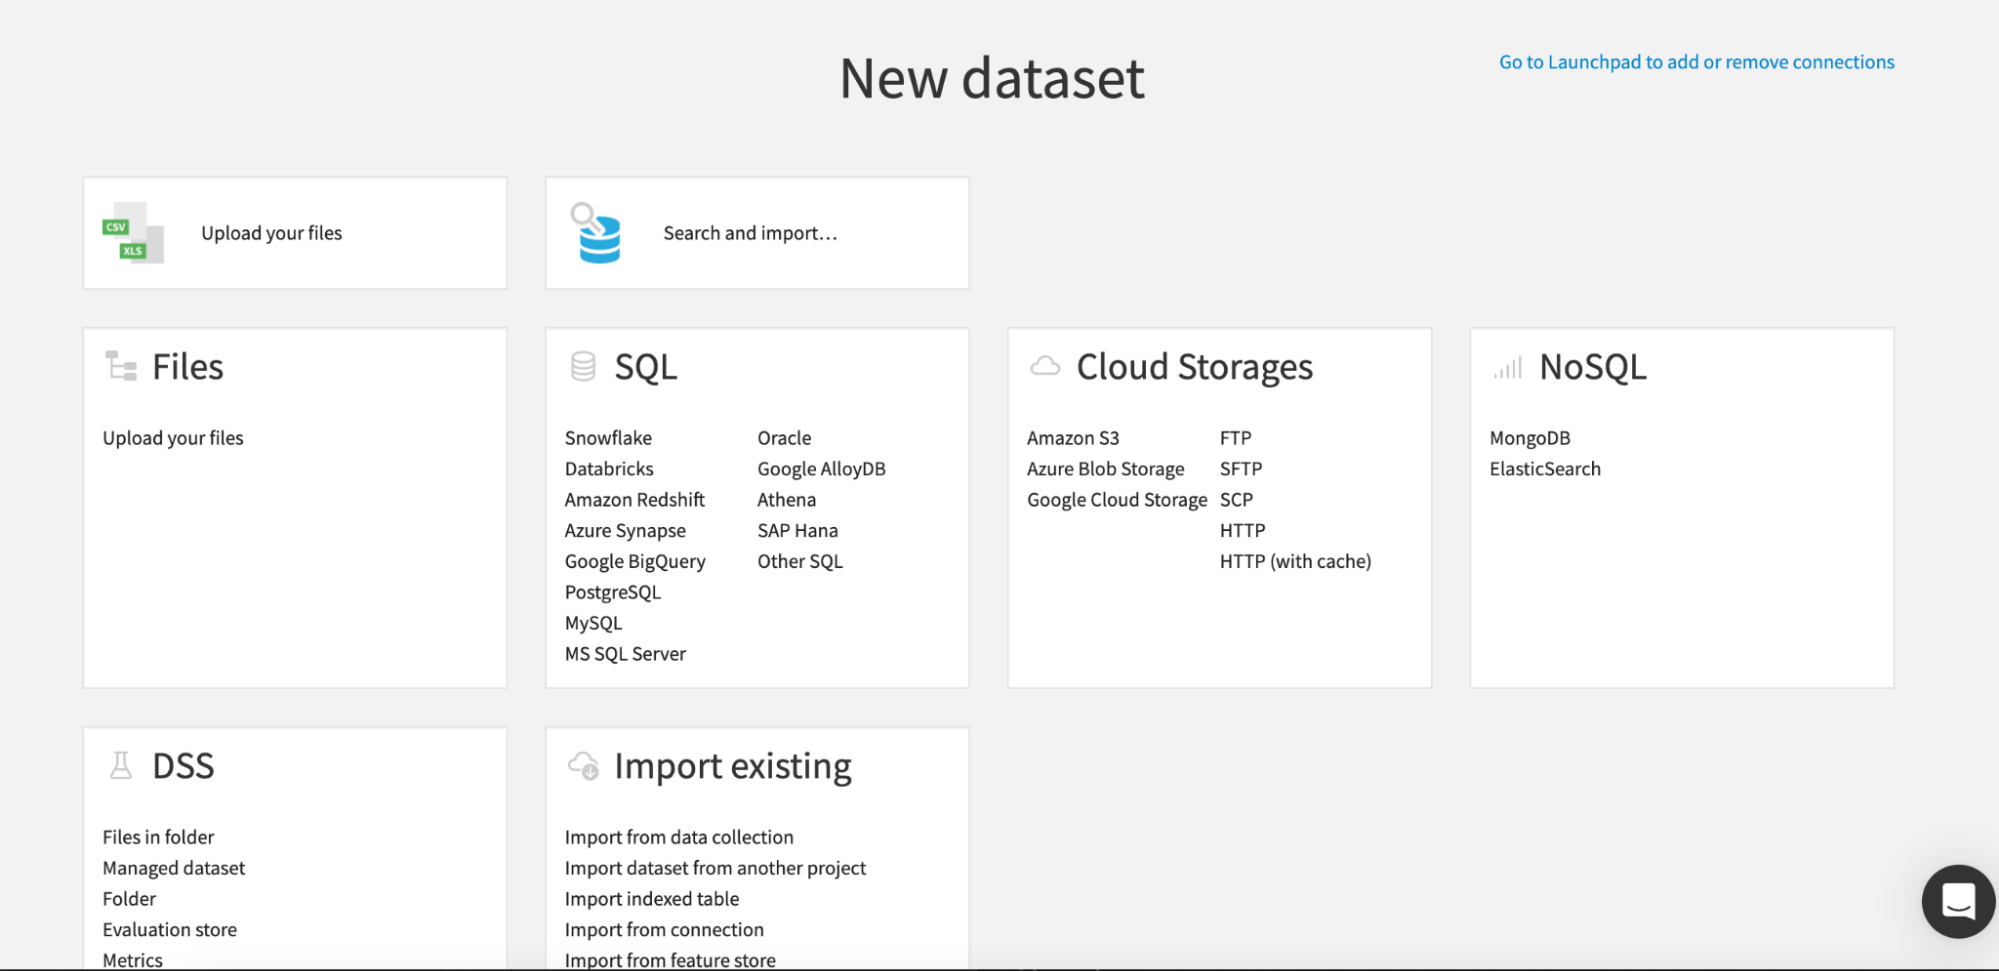This screenshot has height=972, width=1999.
Task: Select the NoSQL signal-bars icon
Action: [1505, 367]
